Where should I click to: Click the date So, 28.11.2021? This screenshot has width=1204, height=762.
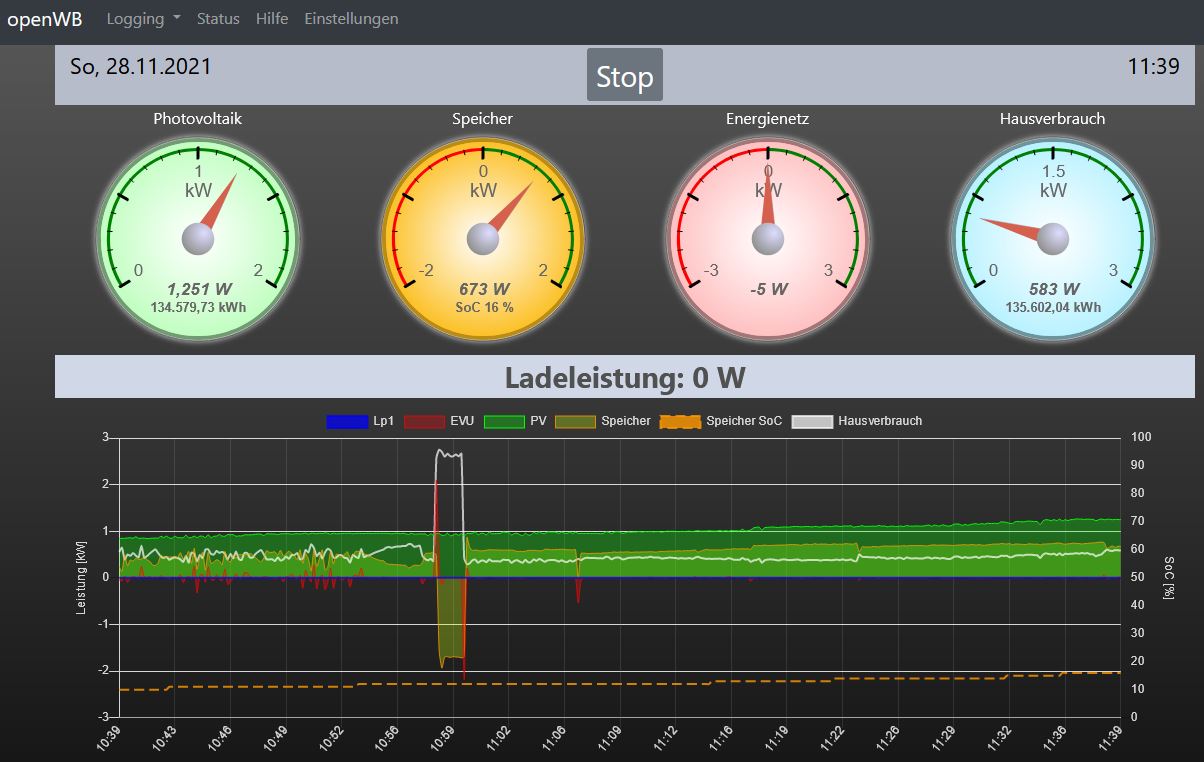pos(140,67)
